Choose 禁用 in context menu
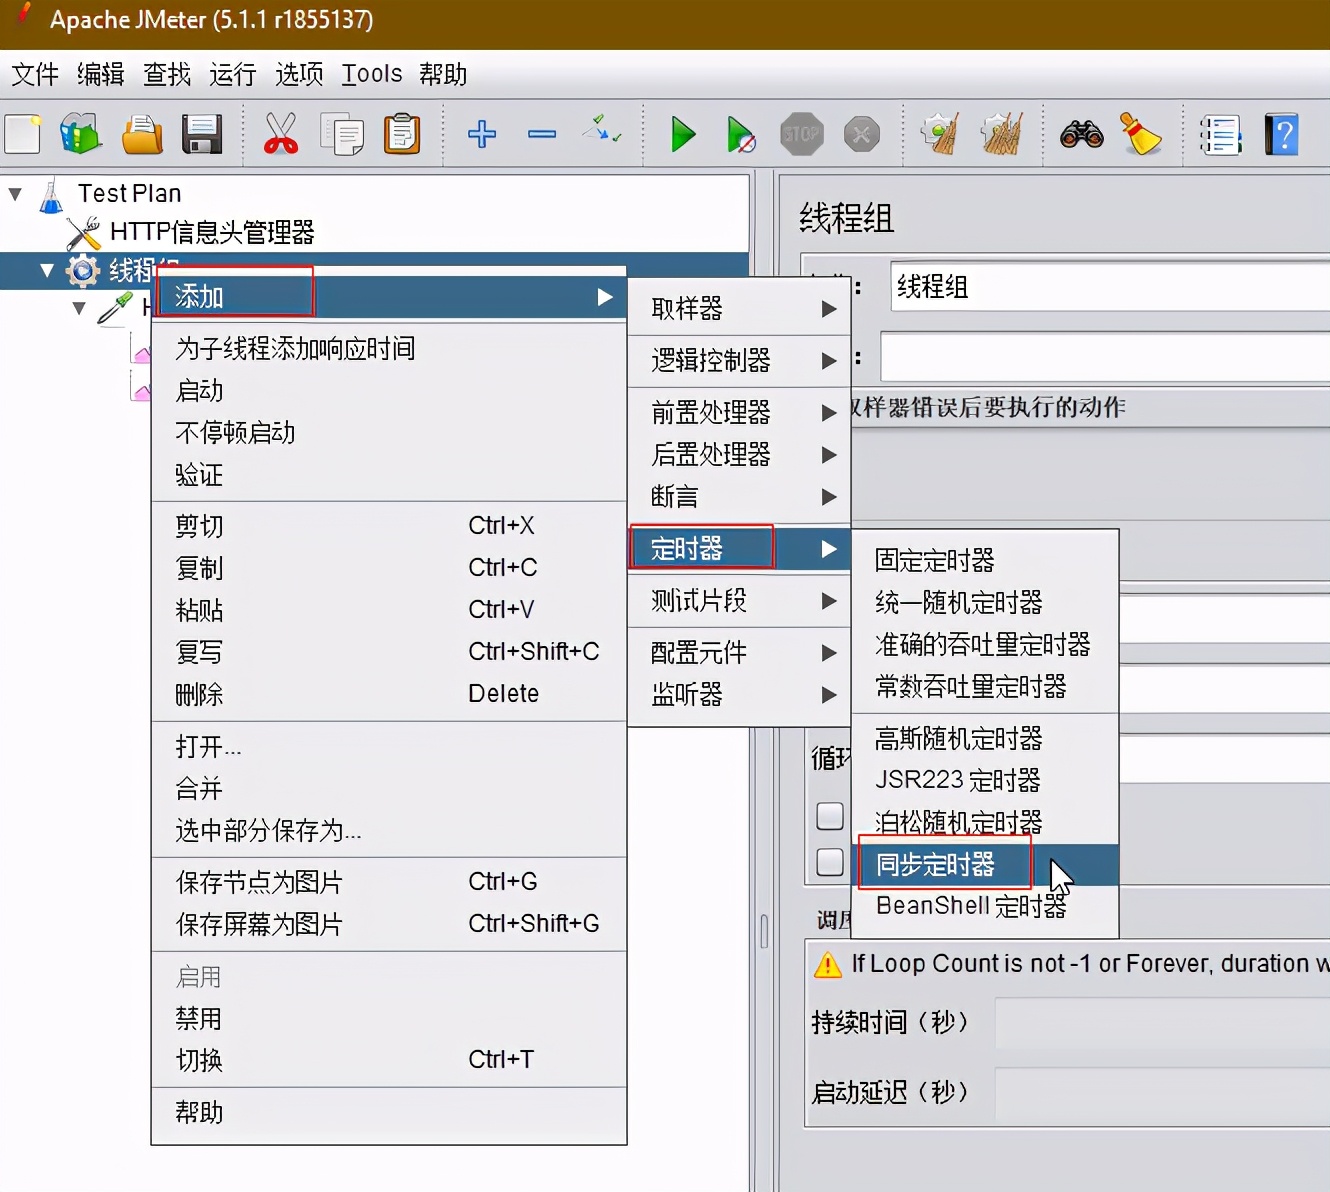The width and height of the screenshot is (1330, 1192). (389, 1018)
